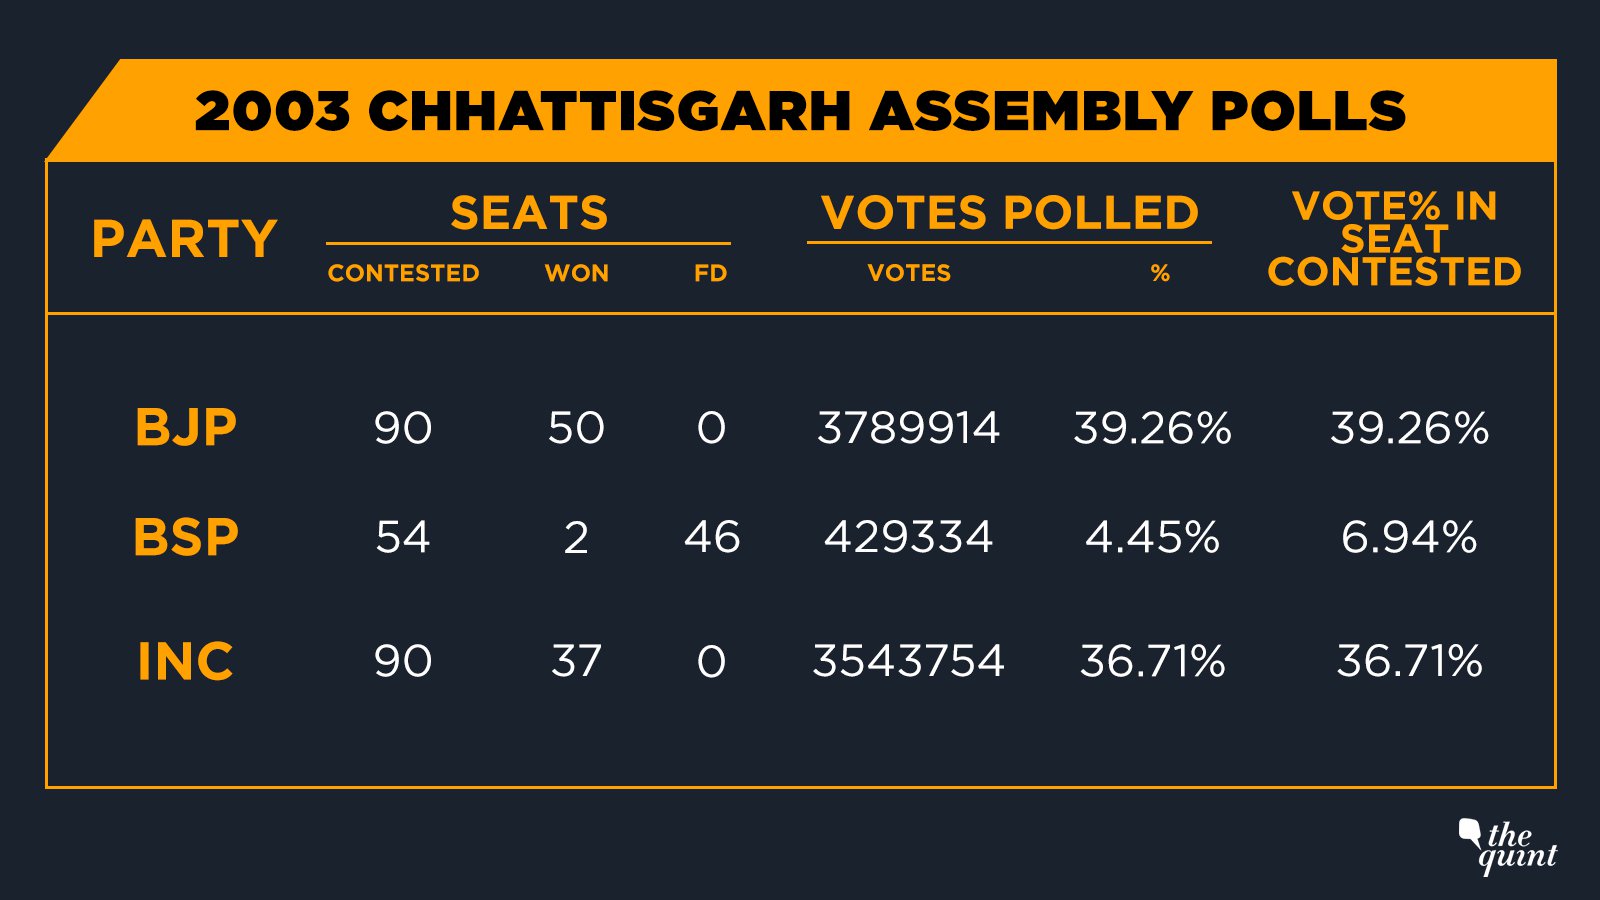Click BSP's vote count 429334
1600x900 pixels.
[908, 537]
